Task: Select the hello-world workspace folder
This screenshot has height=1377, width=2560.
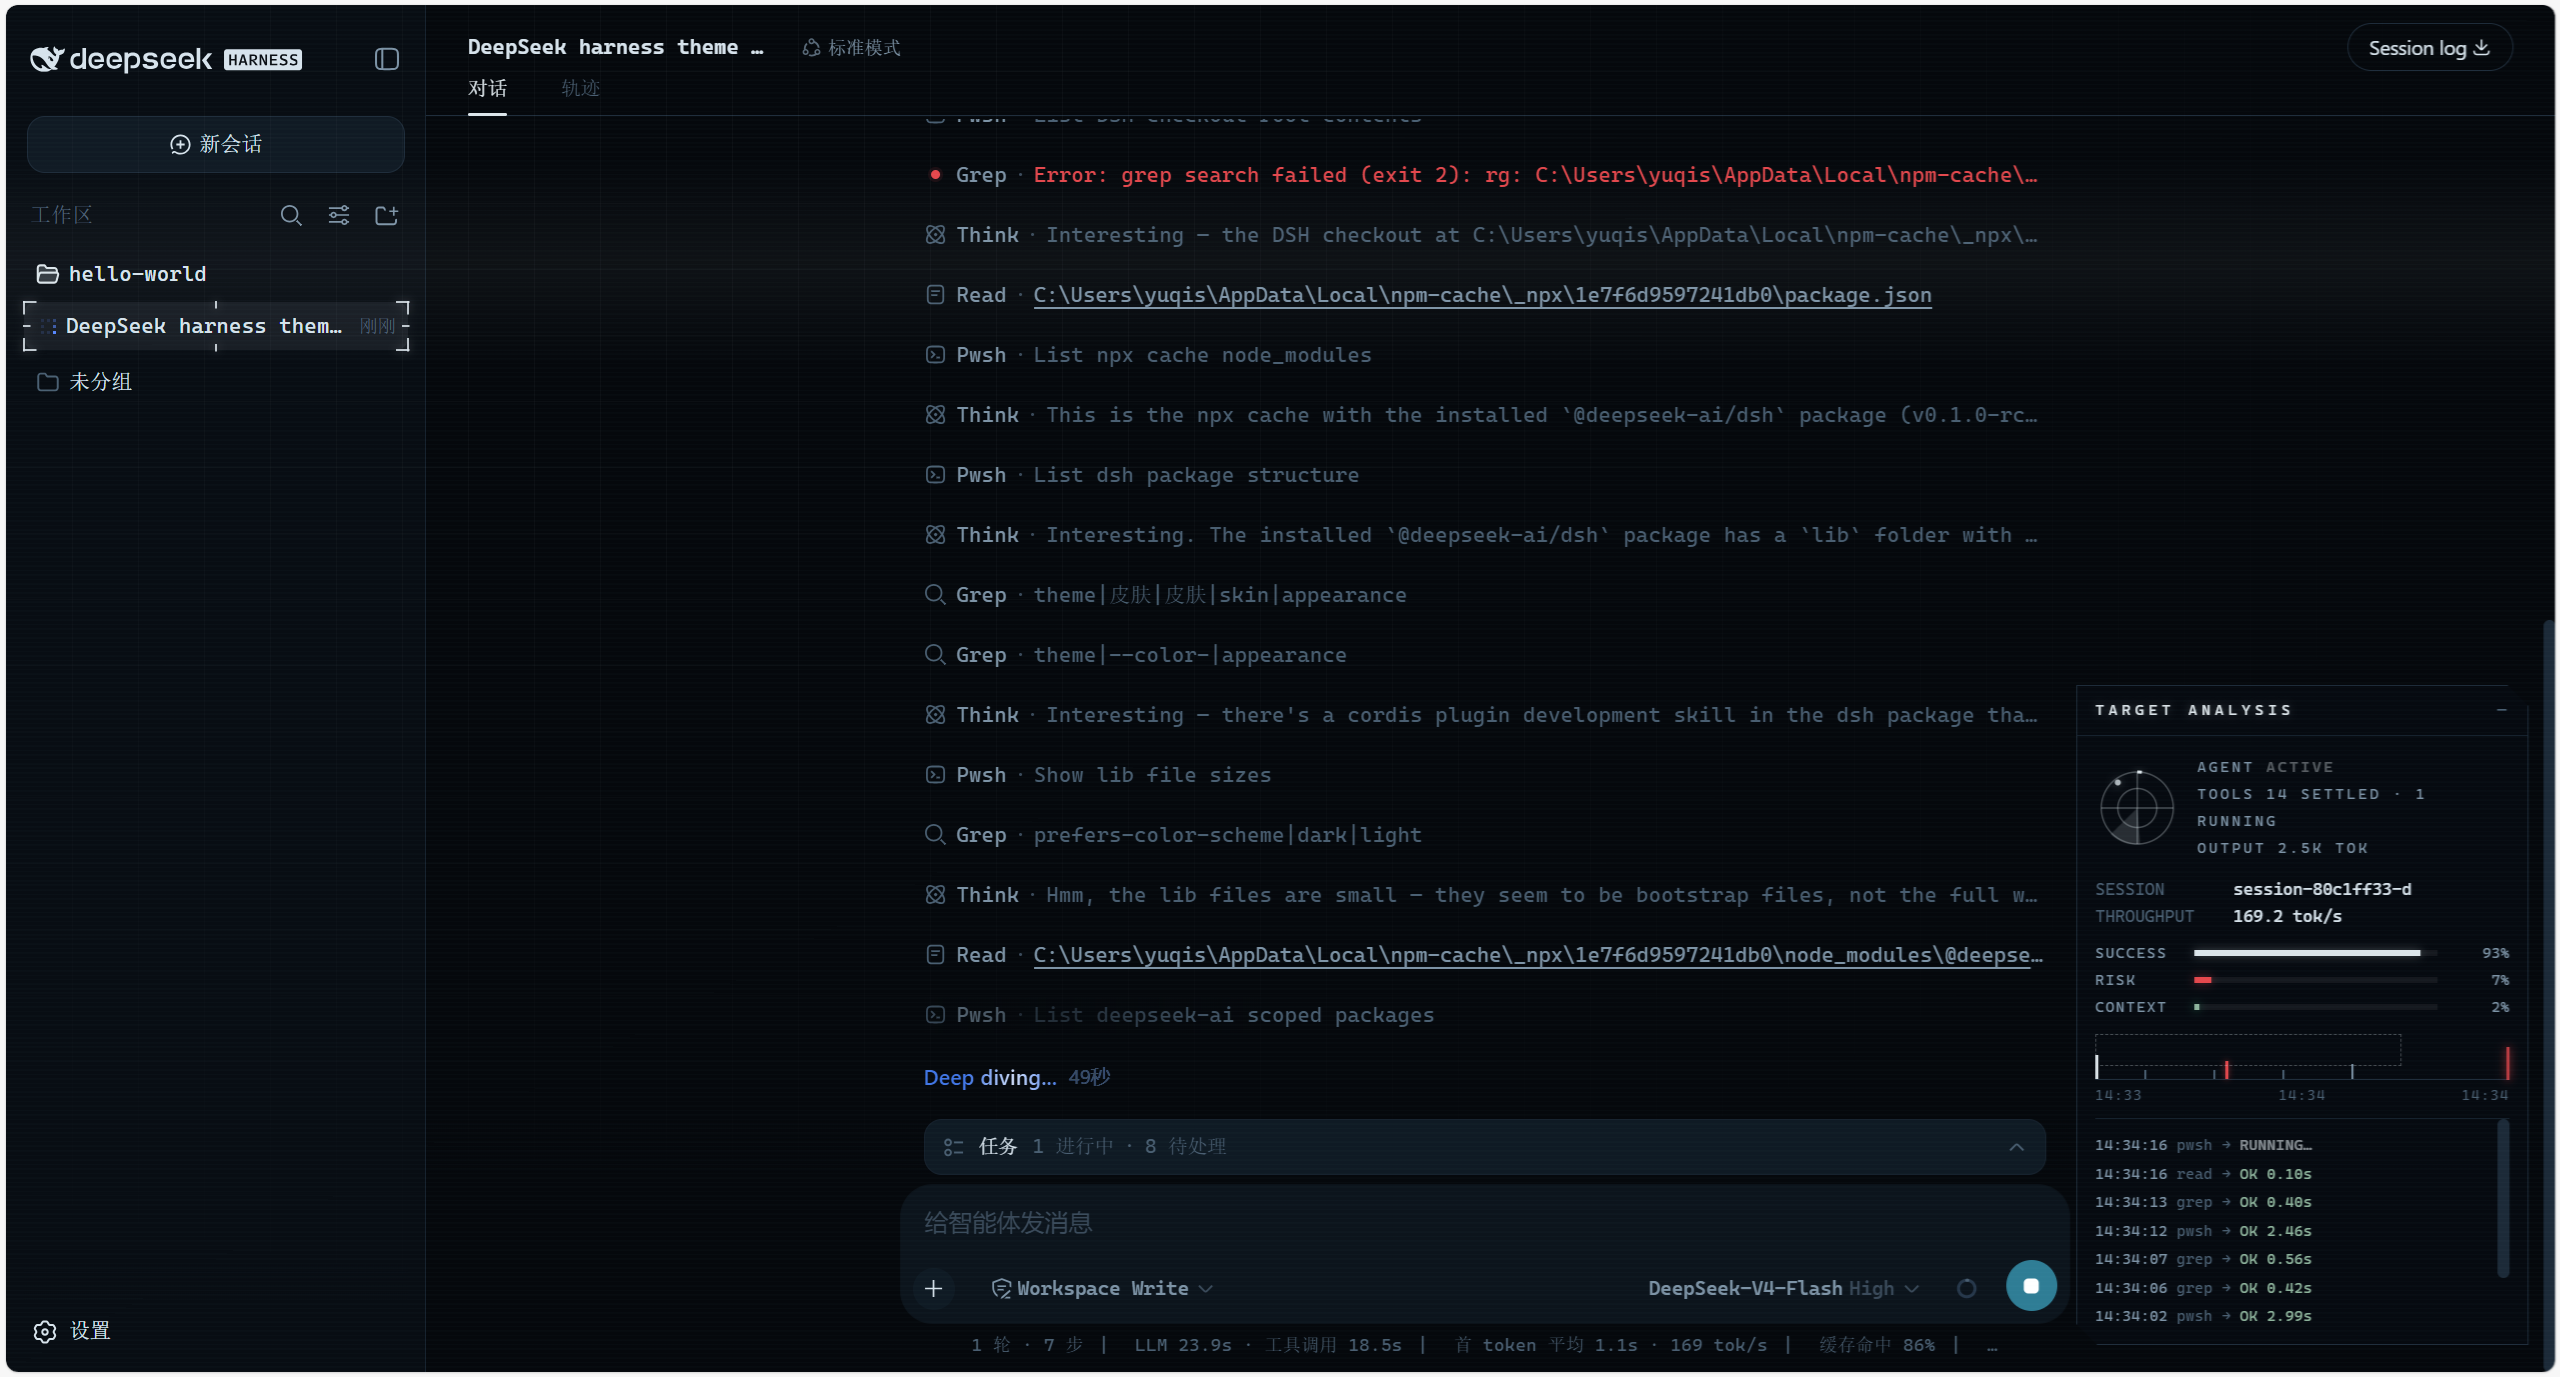Action: [216, 273]
